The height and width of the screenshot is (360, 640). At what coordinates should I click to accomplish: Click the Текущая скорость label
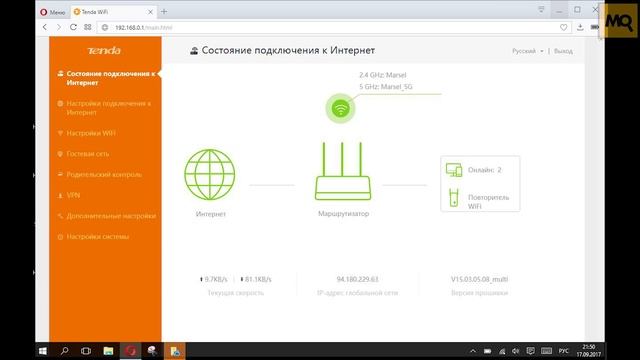(x=236, y=293)
